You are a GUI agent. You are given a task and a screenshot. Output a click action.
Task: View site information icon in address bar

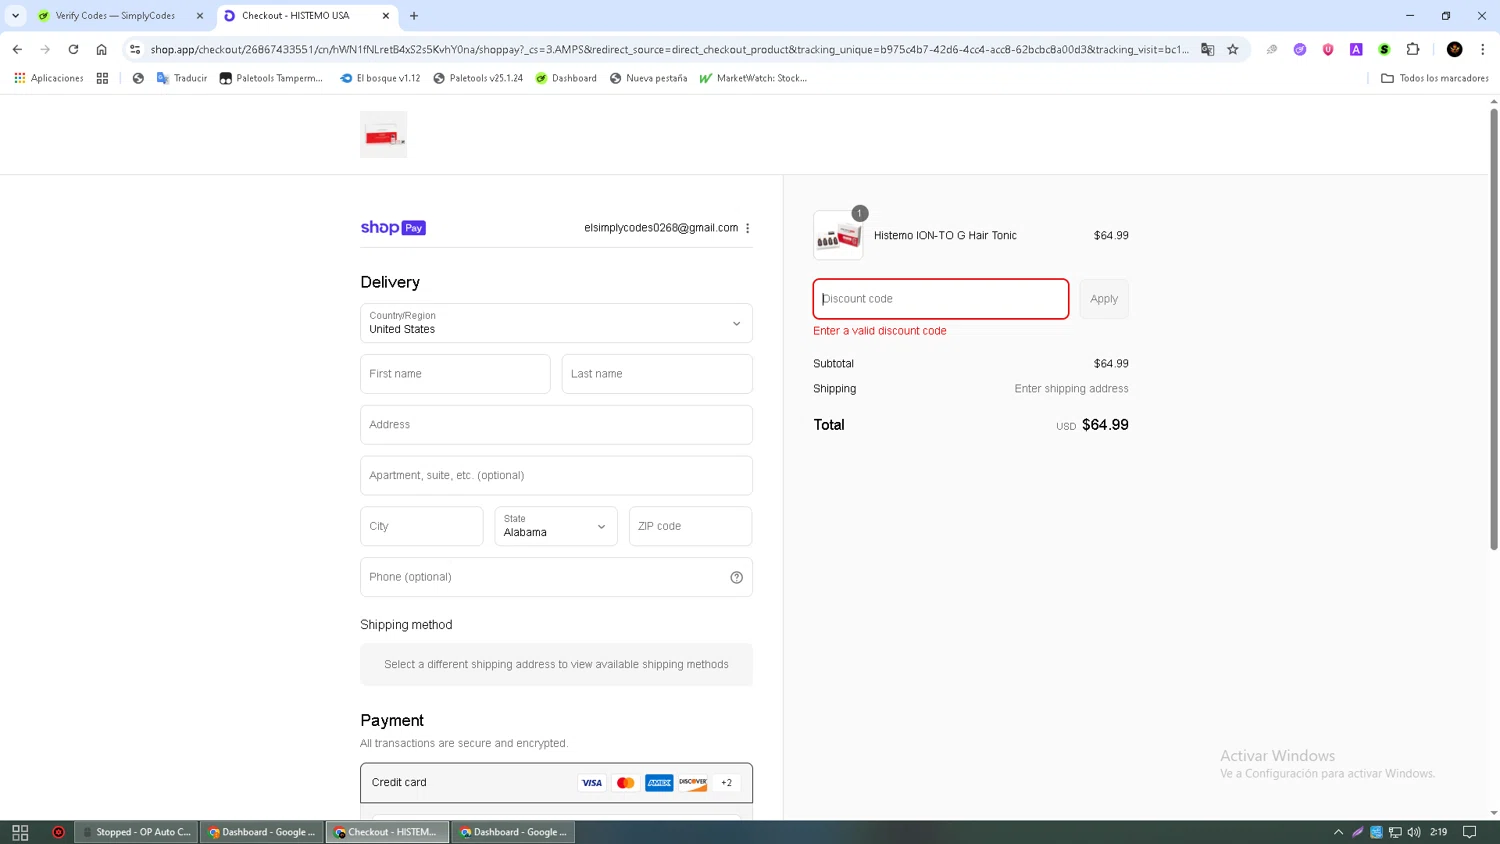pyautogui.click(x=135, y=49)
